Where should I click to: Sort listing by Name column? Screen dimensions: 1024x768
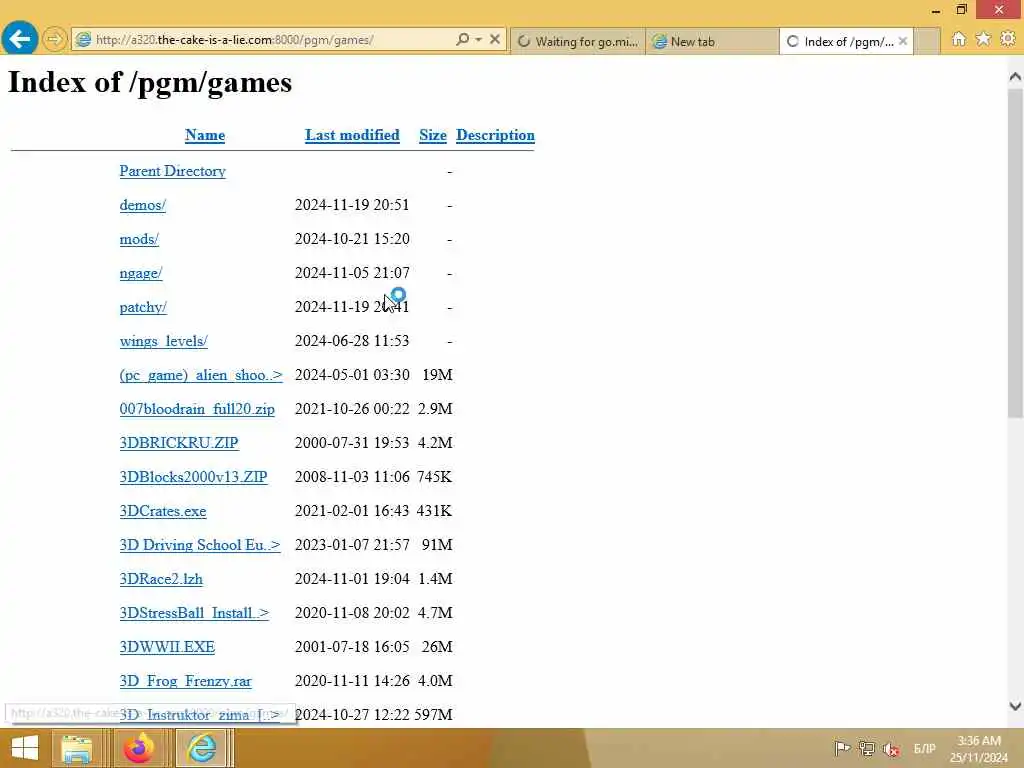point(205,135)
